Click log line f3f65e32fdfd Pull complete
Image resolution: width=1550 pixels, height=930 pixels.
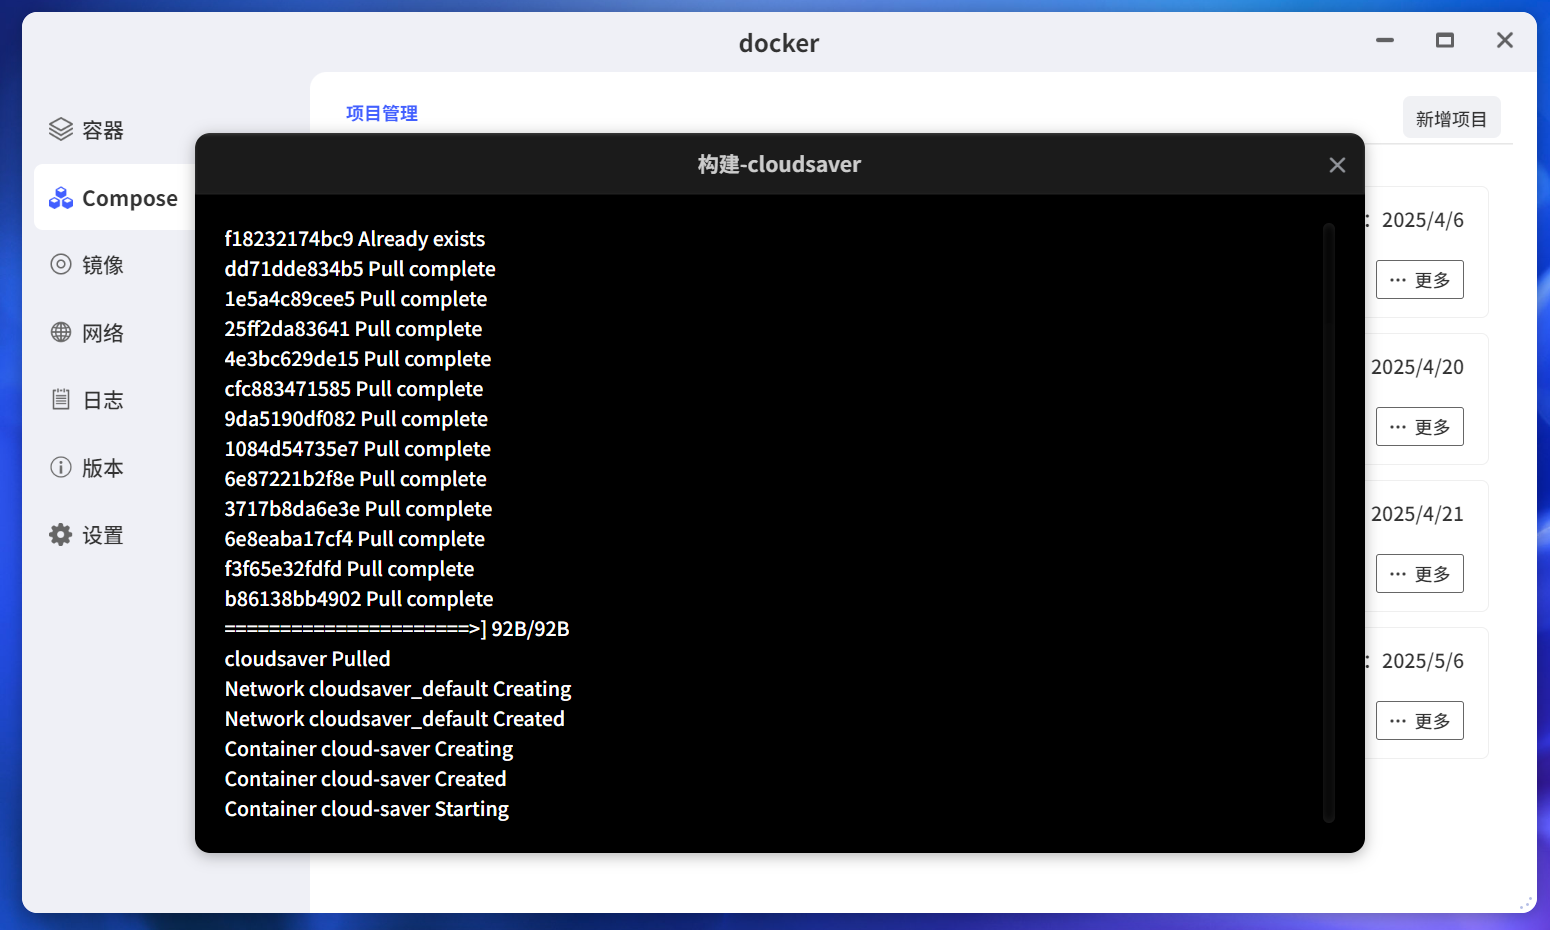coord(350,569)
